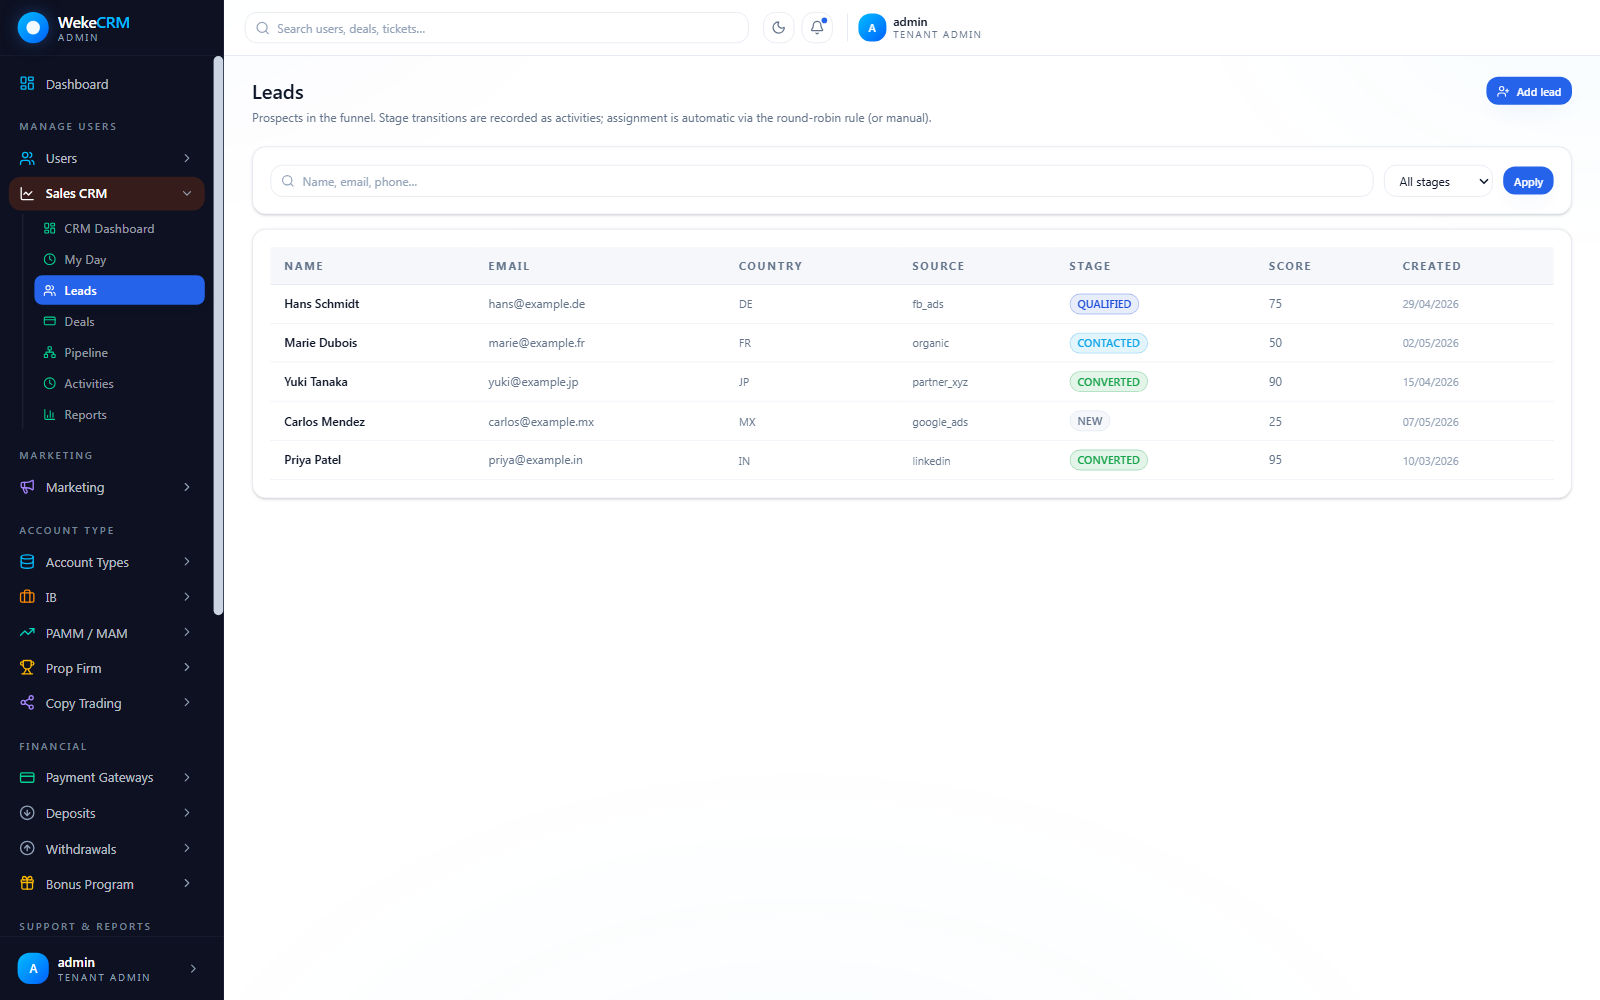This screenshot has height=1000, width=1600.
Task: Click the admin avatar at sidebar bottom
Action: (33, 968)
